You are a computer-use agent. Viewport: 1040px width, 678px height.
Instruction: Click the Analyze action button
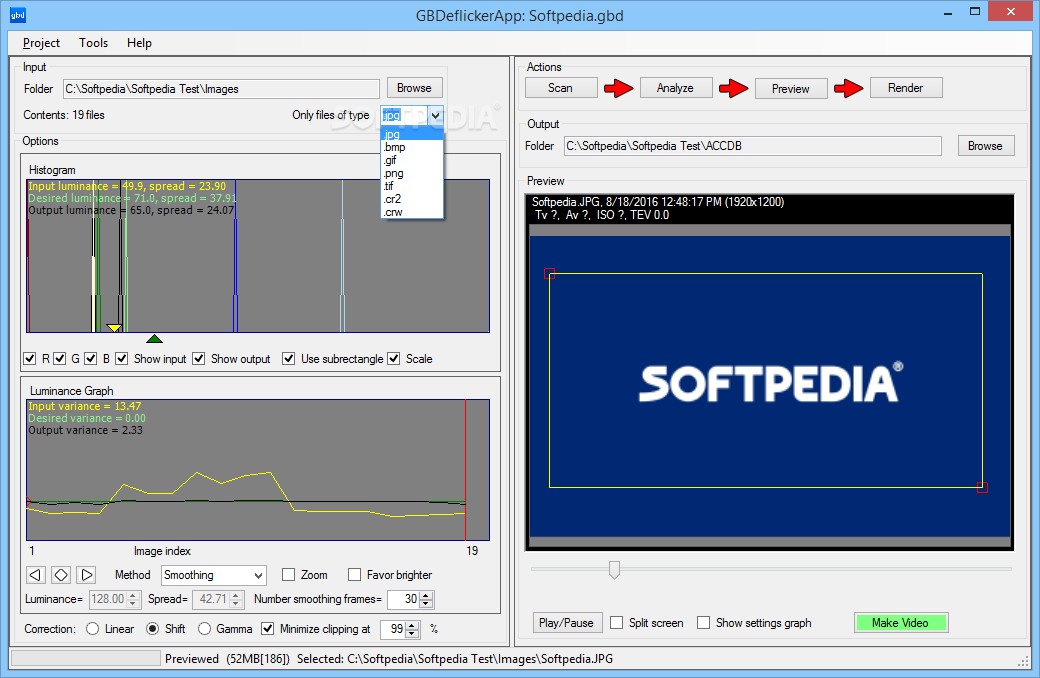coord(675,88)
